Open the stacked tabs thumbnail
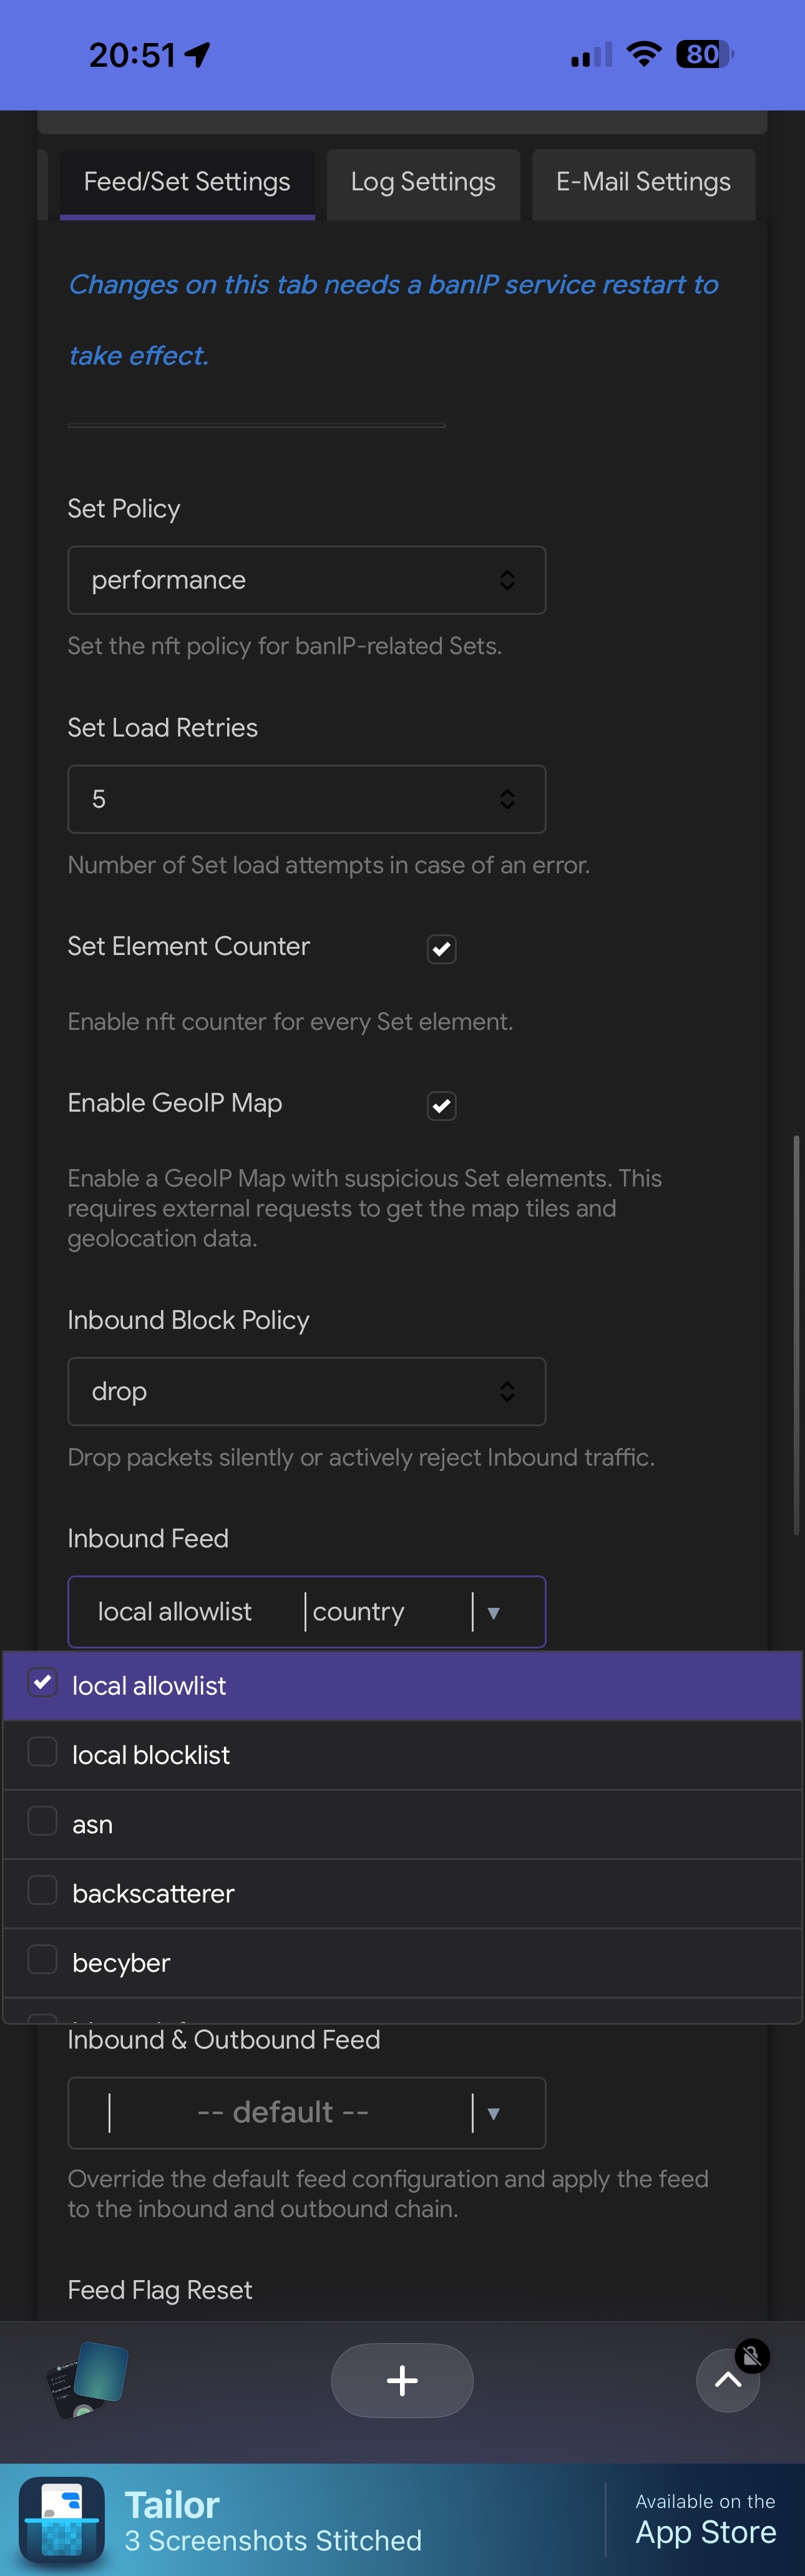 click(87, 2380)
